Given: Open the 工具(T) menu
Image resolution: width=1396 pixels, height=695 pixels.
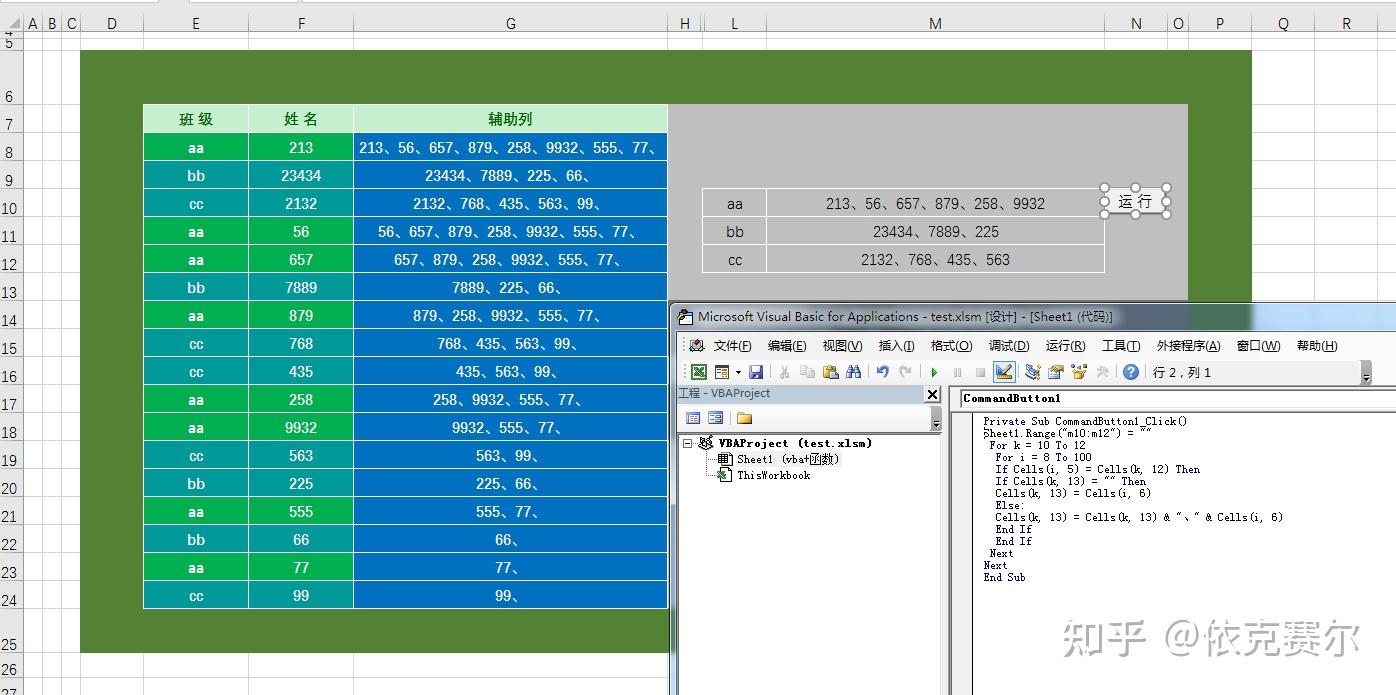Looking at the screenshot, I should [1121, 346].
